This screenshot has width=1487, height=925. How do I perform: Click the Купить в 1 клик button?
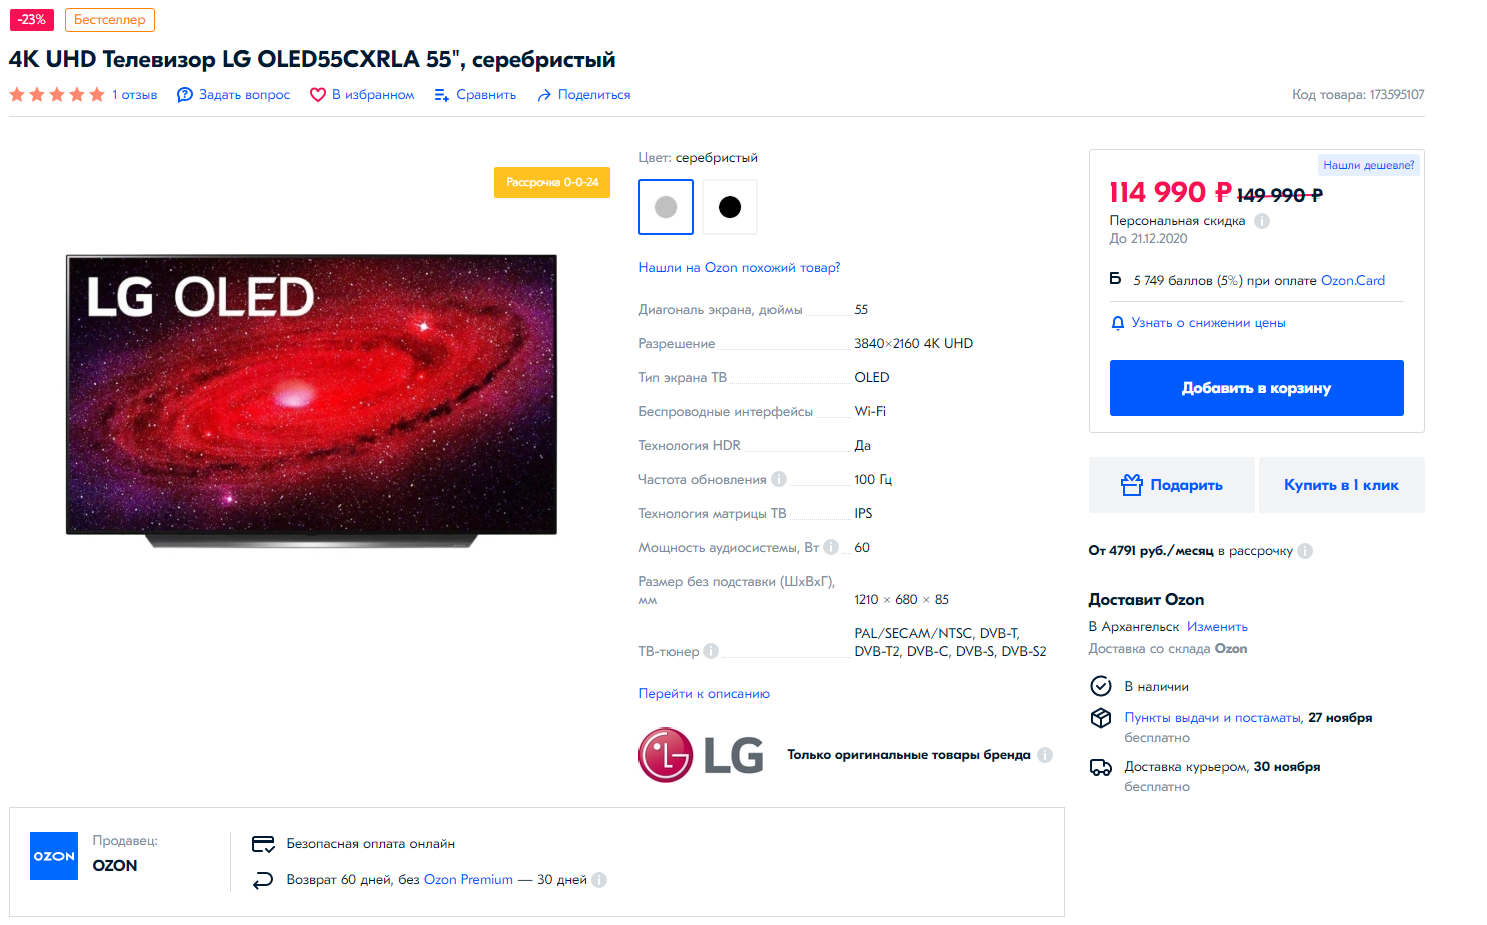pyautogui.click(x=1341, y=485)
